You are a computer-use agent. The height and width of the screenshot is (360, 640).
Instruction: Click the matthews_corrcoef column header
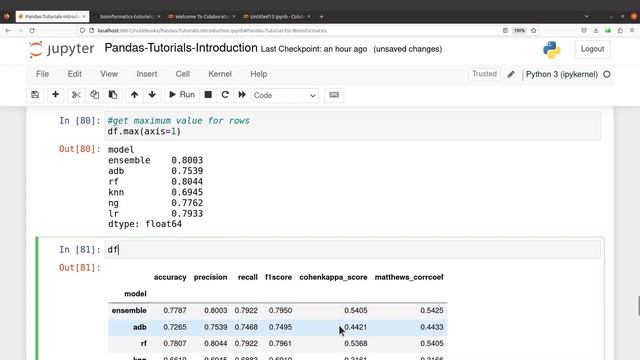[409, 277]
